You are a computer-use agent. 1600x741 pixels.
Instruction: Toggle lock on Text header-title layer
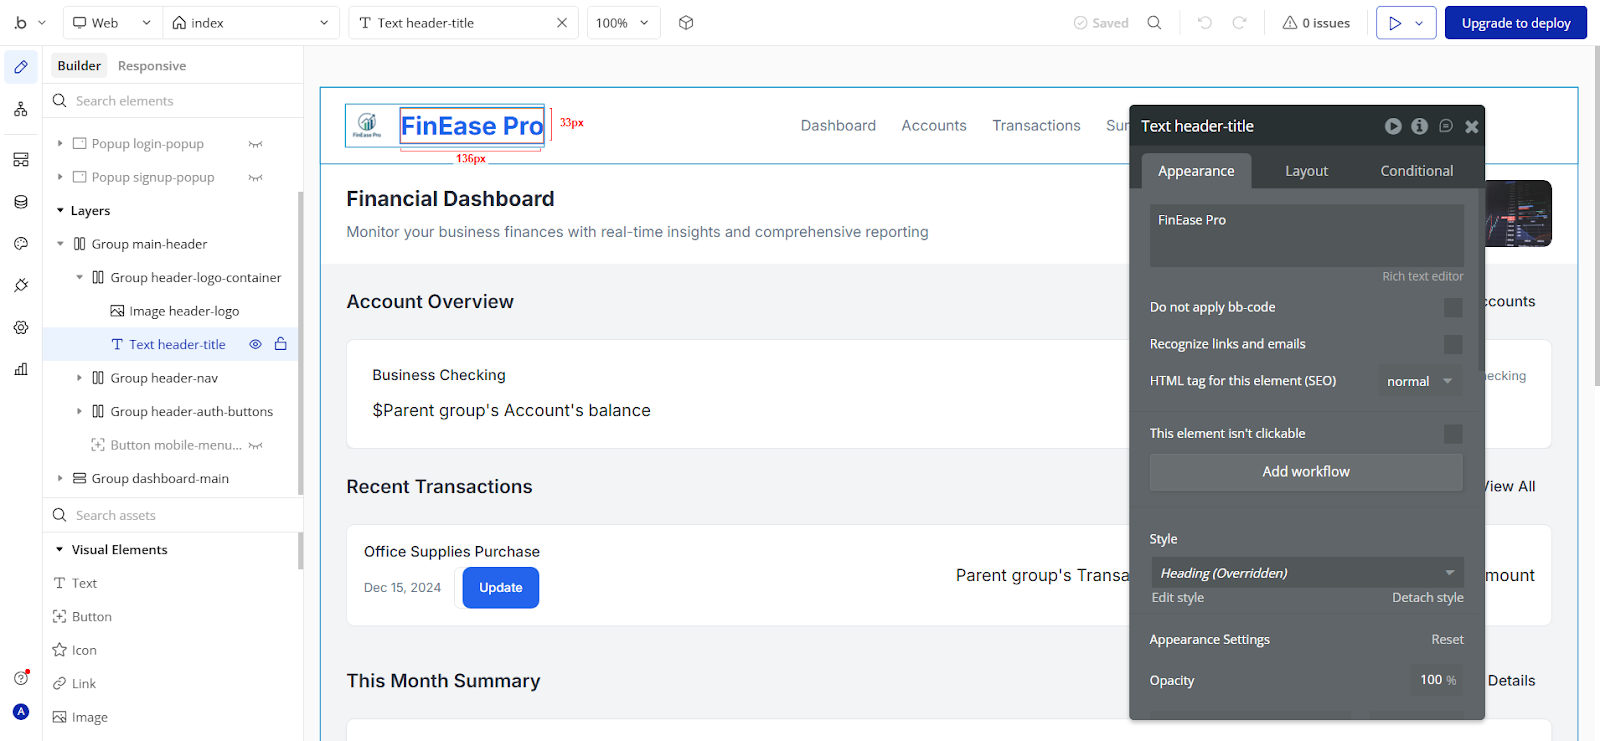pyautogui.click(x=281, y=344)
